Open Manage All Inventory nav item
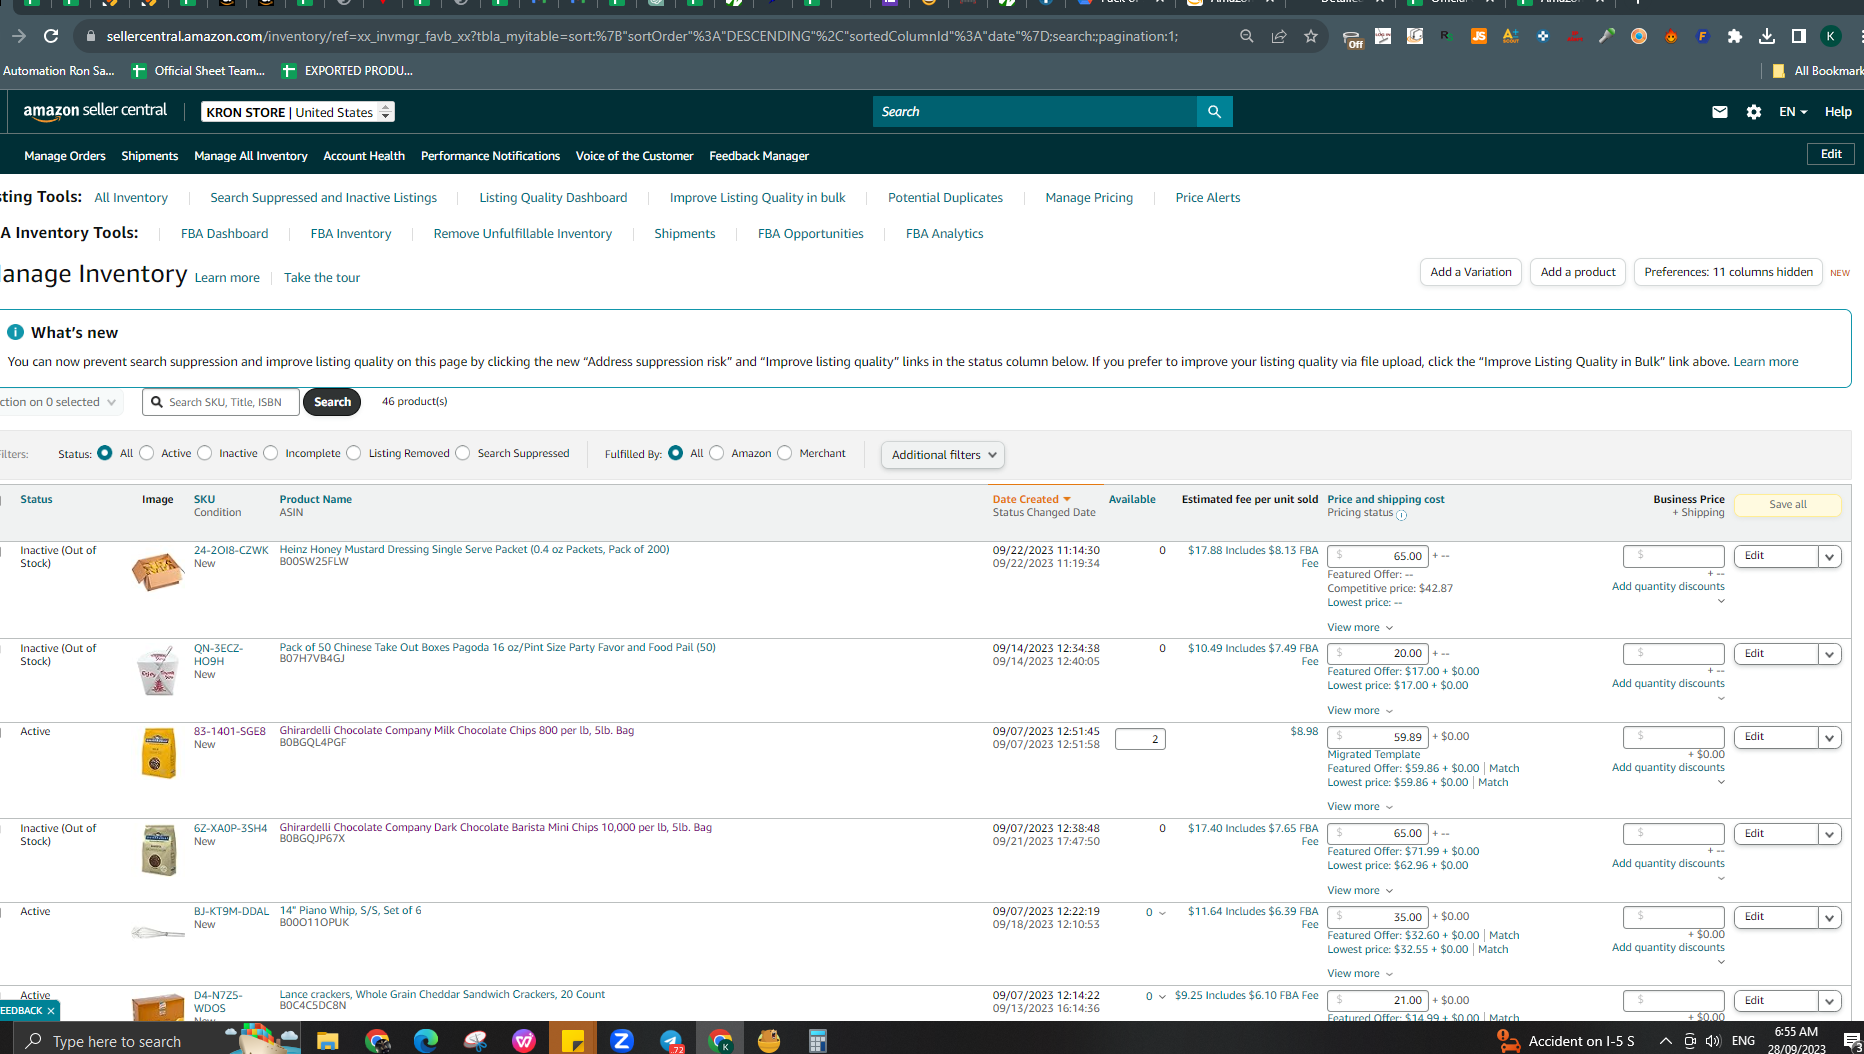 (x=251, y=156)
